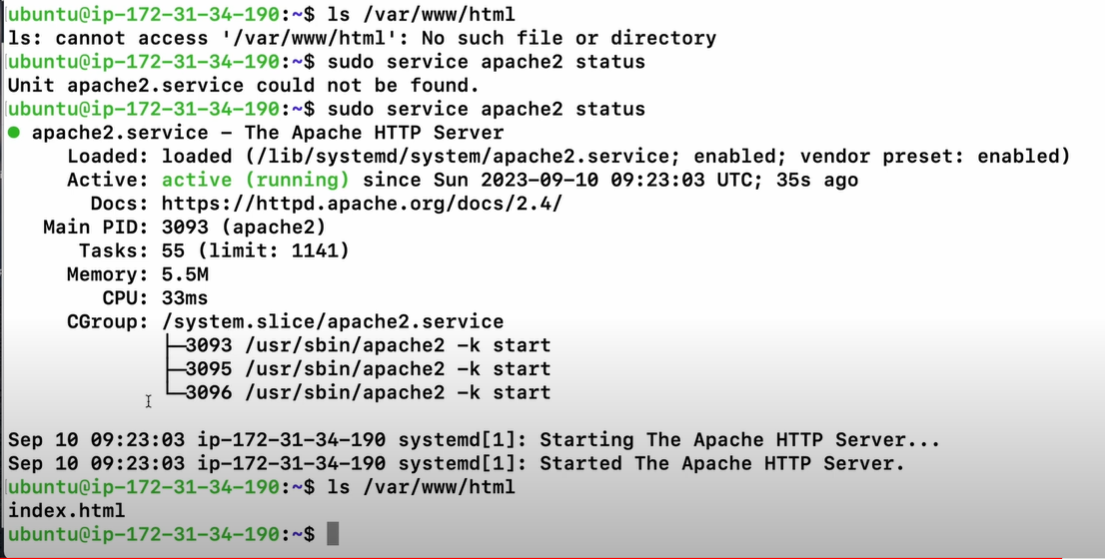Select the '33ms' CPU value
This screenshot has height=559, width=1105.
coord(185,298)
